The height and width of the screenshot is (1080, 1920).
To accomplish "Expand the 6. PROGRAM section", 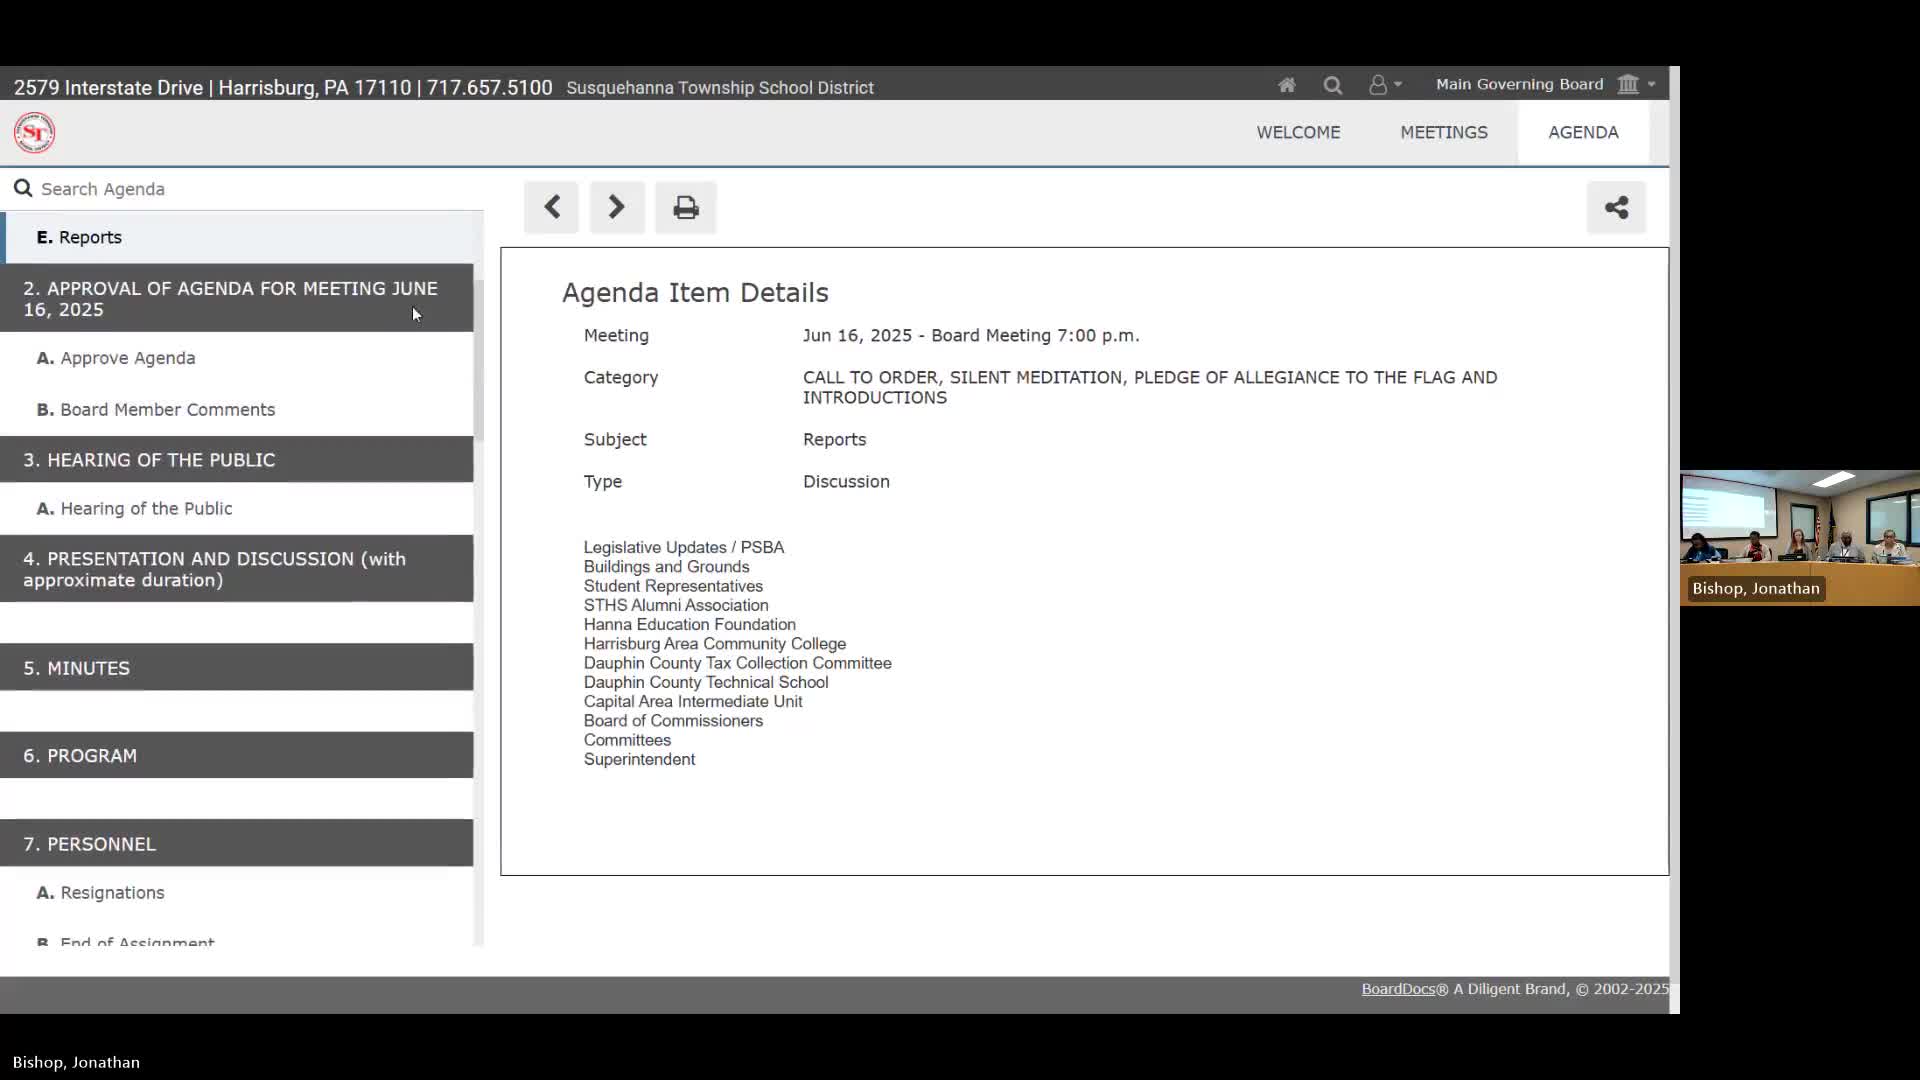I will 236,755.
